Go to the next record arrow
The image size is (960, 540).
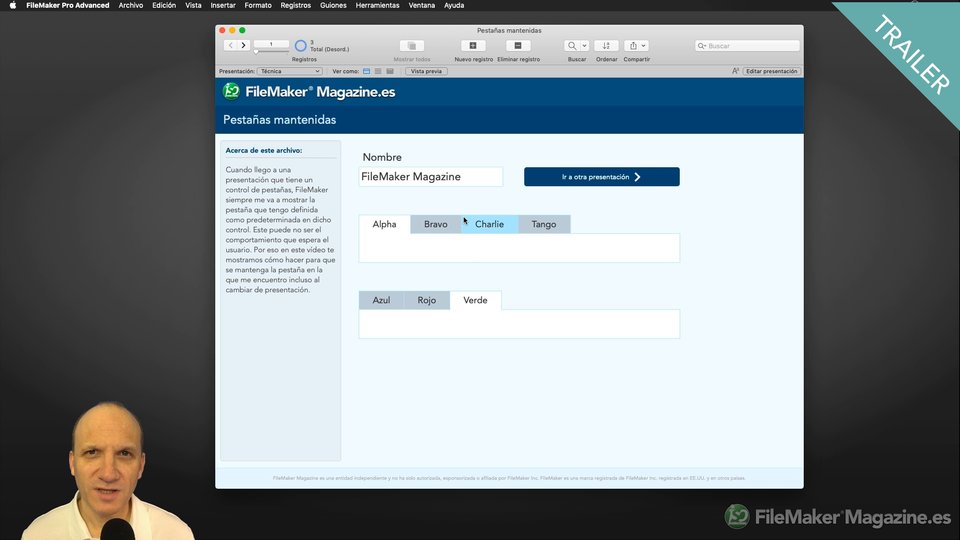(x=244, y=45)
